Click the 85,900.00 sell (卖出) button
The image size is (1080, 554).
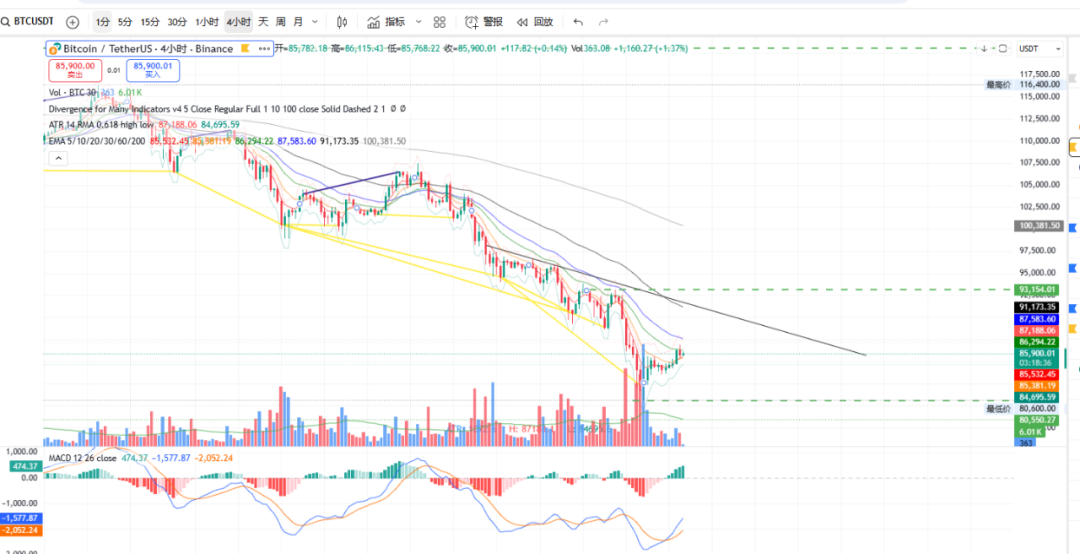tap(76, 69)
